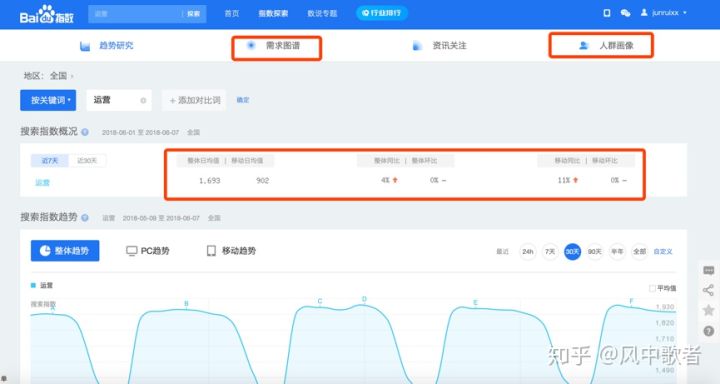Click the 1,693 overall daily average value
The width and height of the screenshot is (720, 384).
tap(209, 181)
